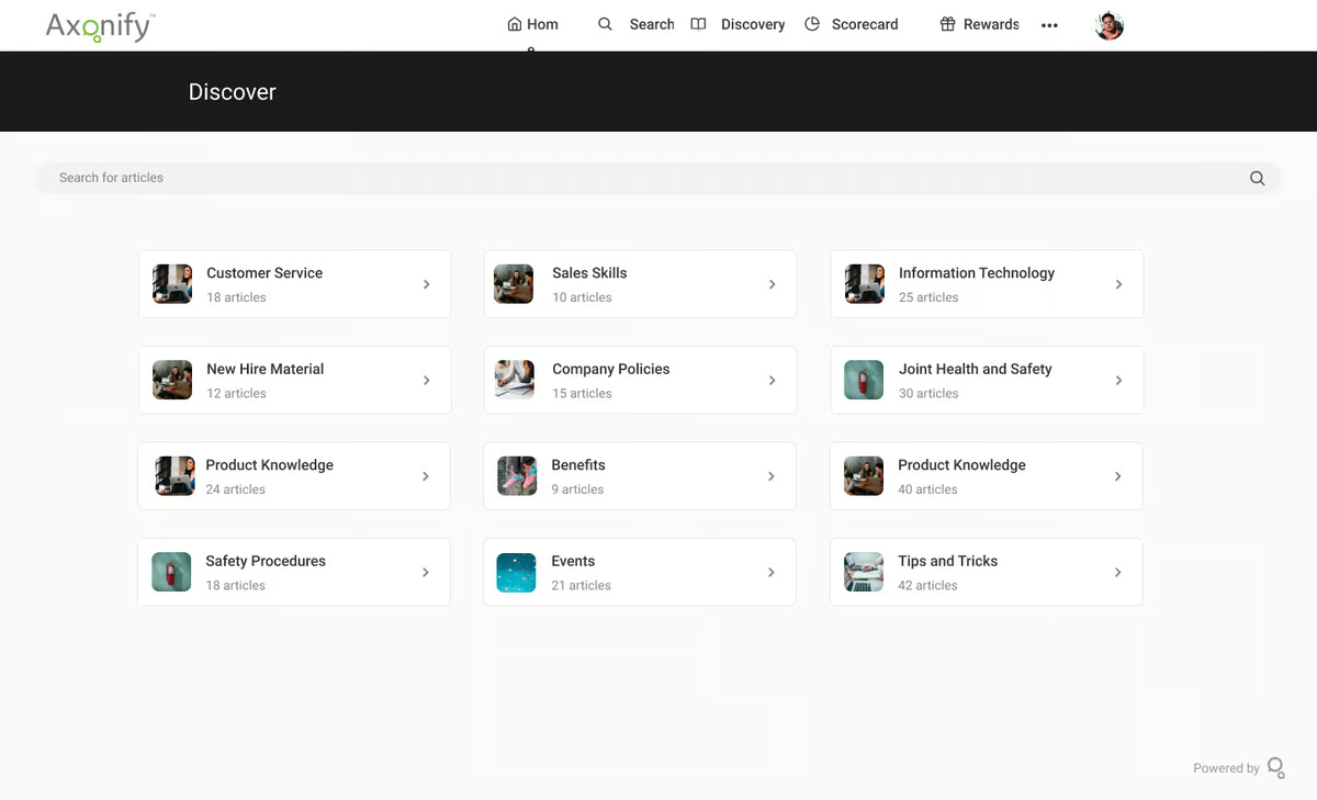The width and height of the screenshot is (1317, 800).
Task: Expand Customer Service category chevron
Action: click(x=426, y=284)
